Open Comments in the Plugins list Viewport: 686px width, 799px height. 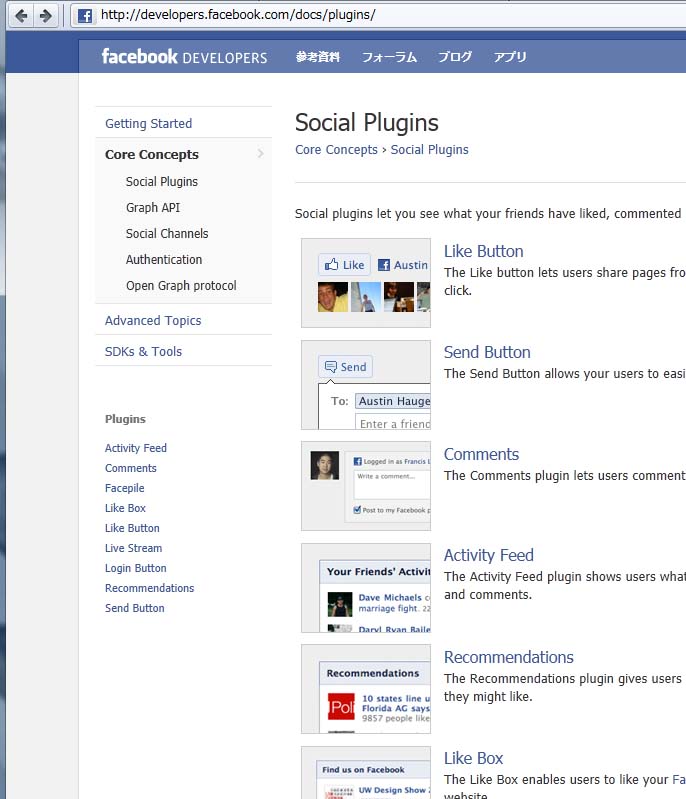(130, 468)
